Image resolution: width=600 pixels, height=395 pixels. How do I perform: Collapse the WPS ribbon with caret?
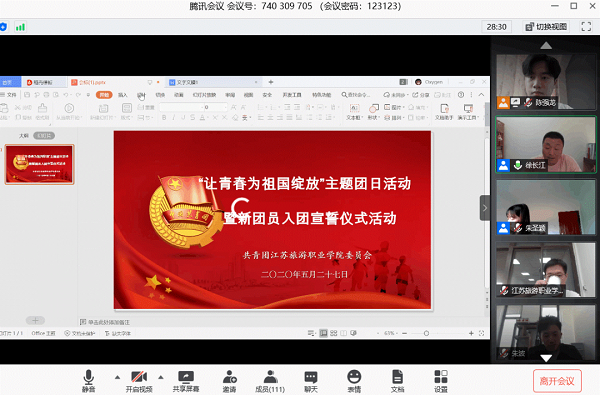point(481,95)
